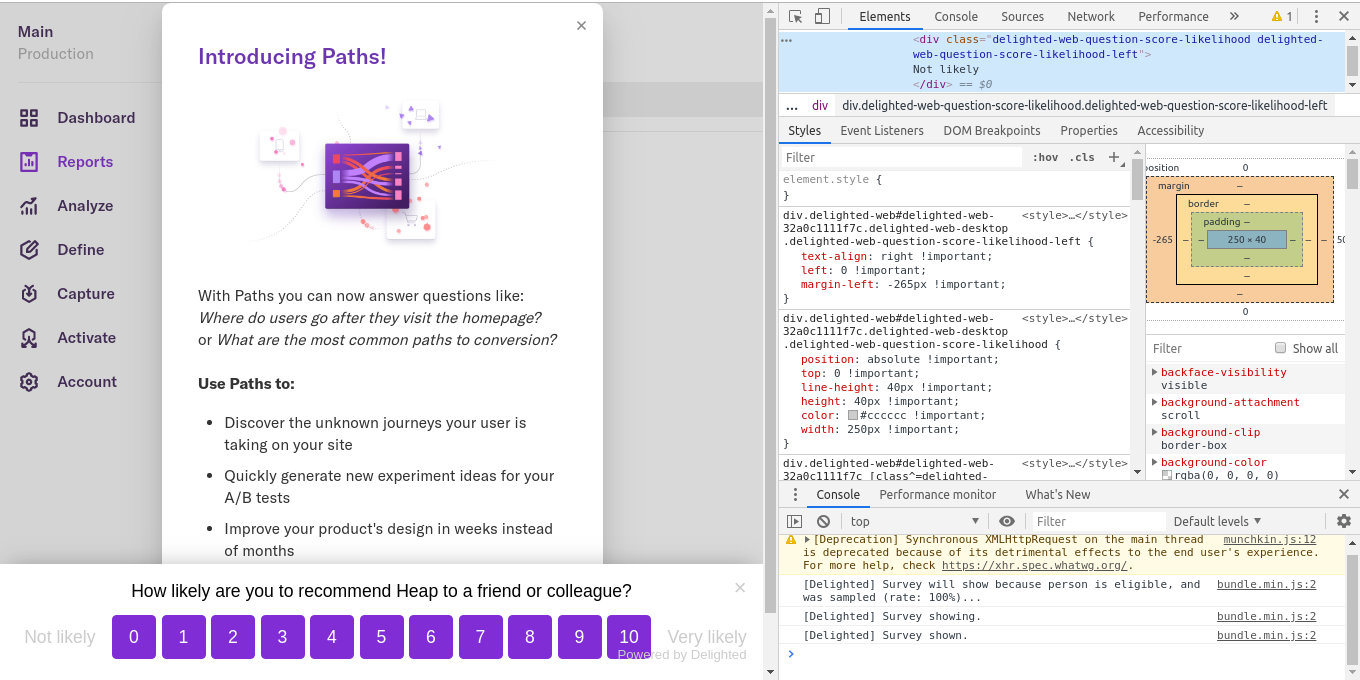Switch to the Console tab in DevTools
Image resolution: width=1360 pixels, height=680 pixels.
click(956, 16)
